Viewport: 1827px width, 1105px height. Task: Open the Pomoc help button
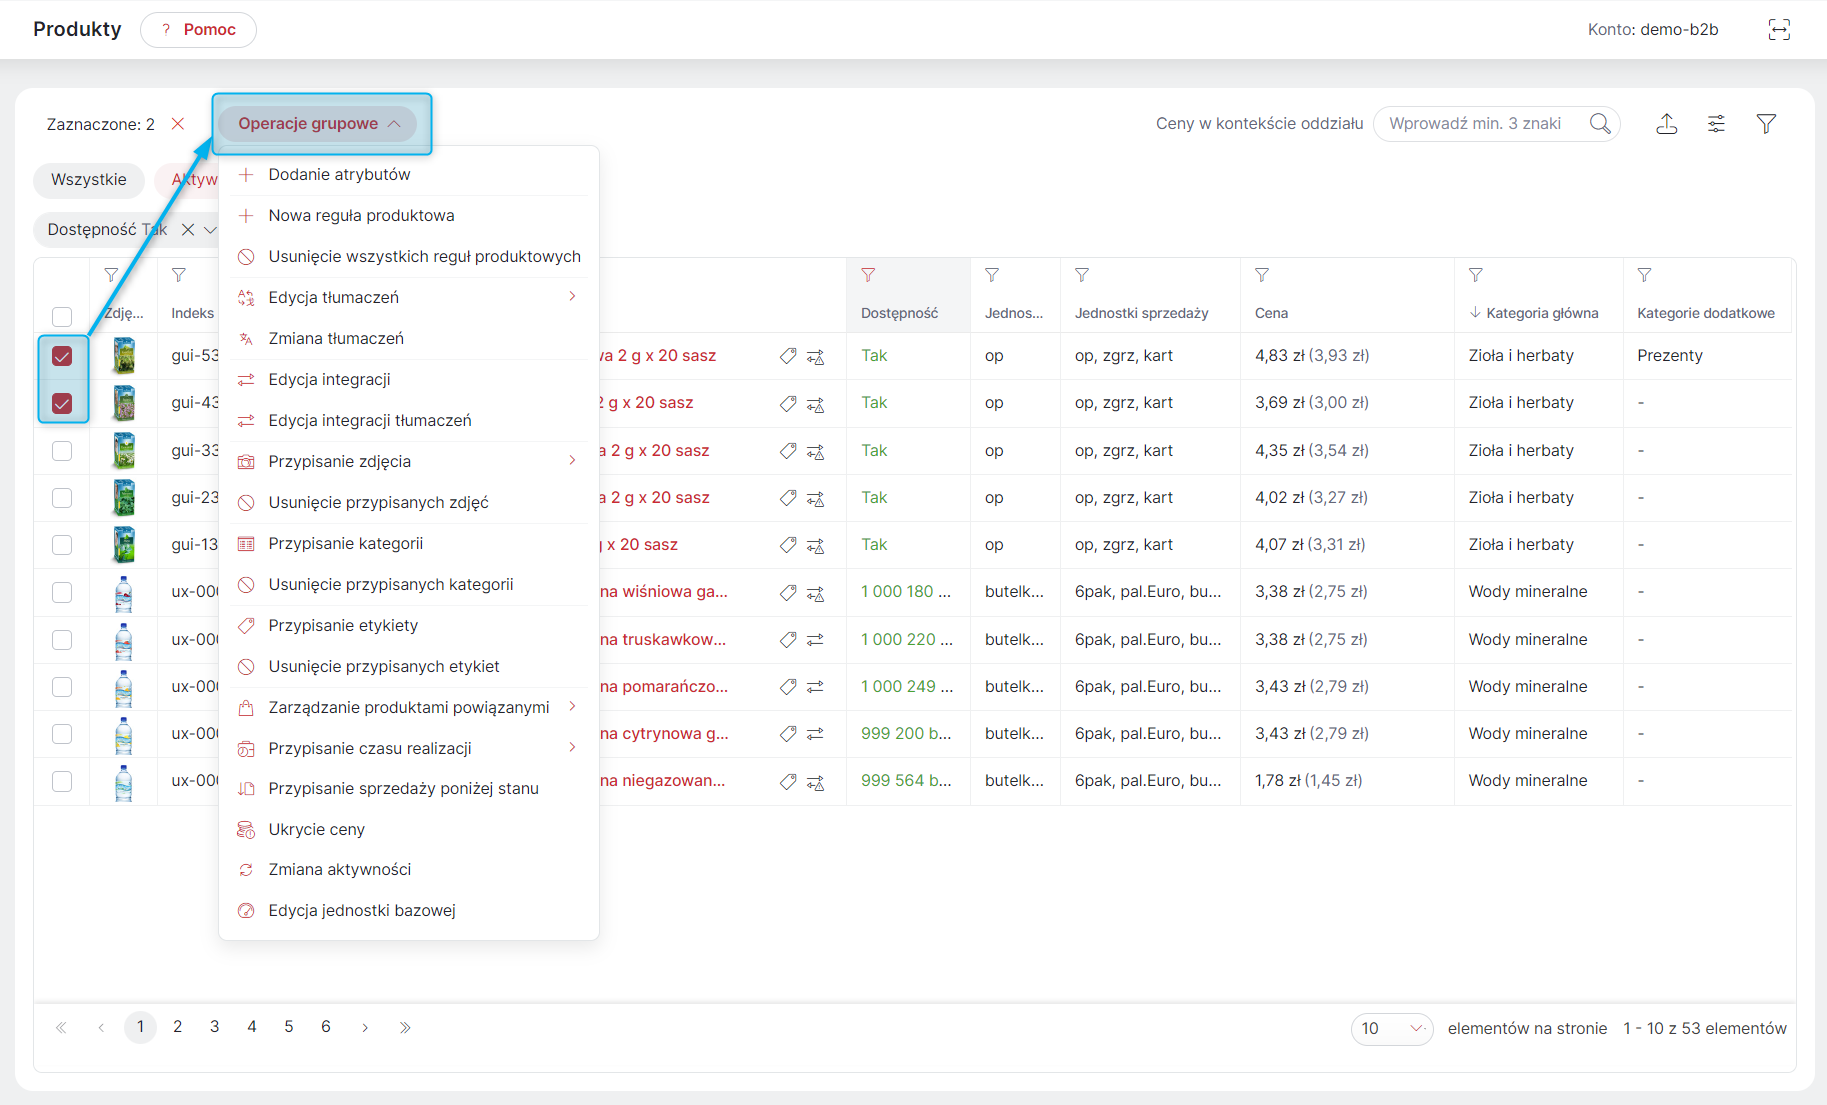coord(198,29)
